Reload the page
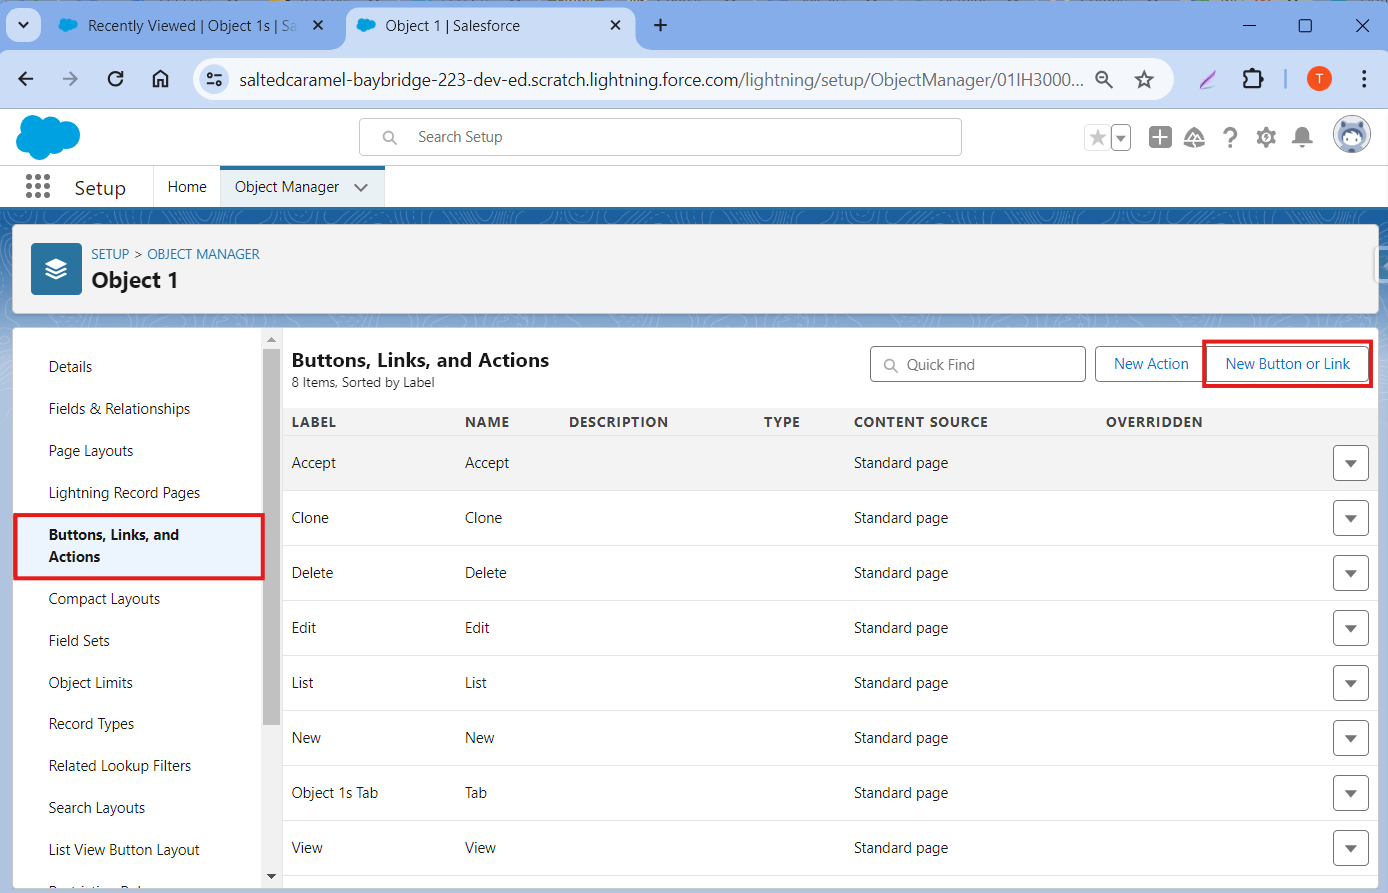 (115, 79)
